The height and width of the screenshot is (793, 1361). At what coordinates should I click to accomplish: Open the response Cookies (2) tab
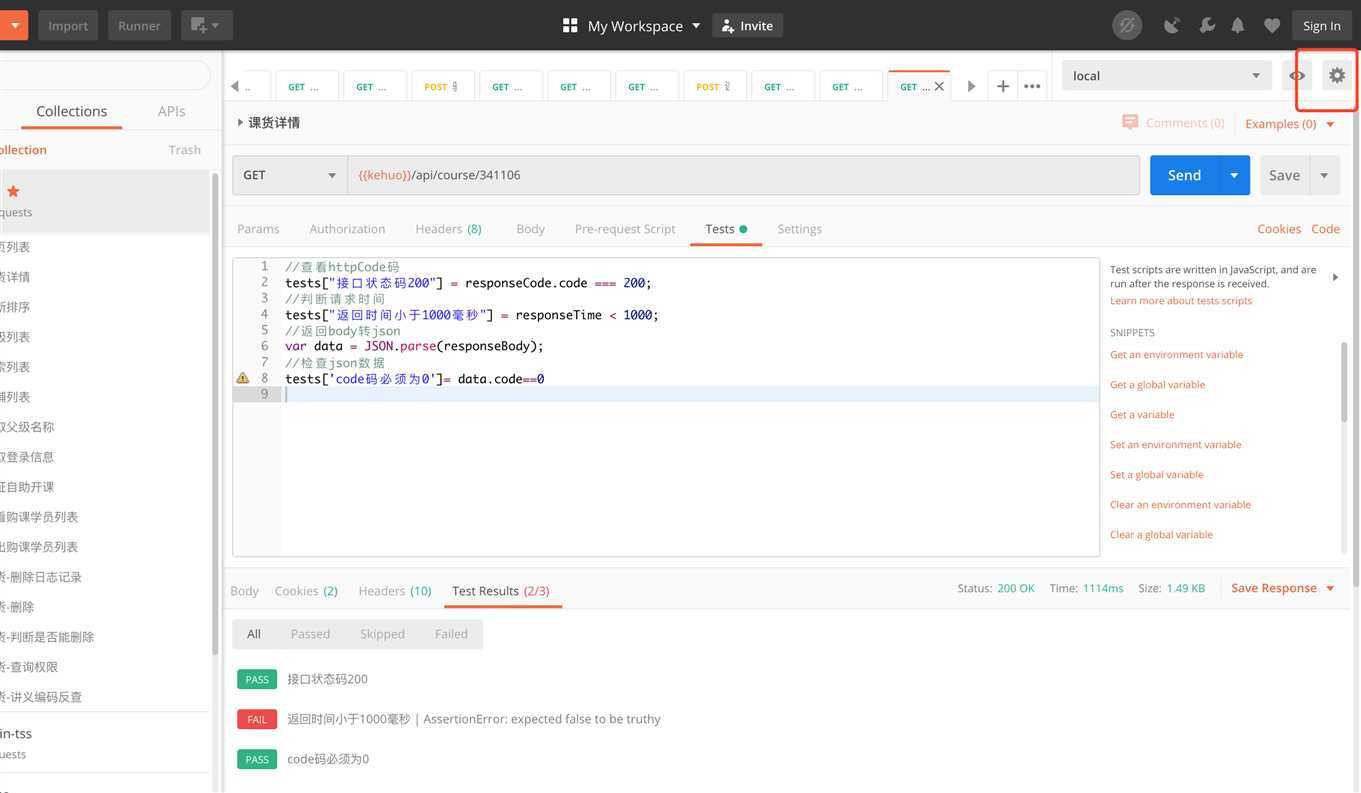(x=306, y=591)
